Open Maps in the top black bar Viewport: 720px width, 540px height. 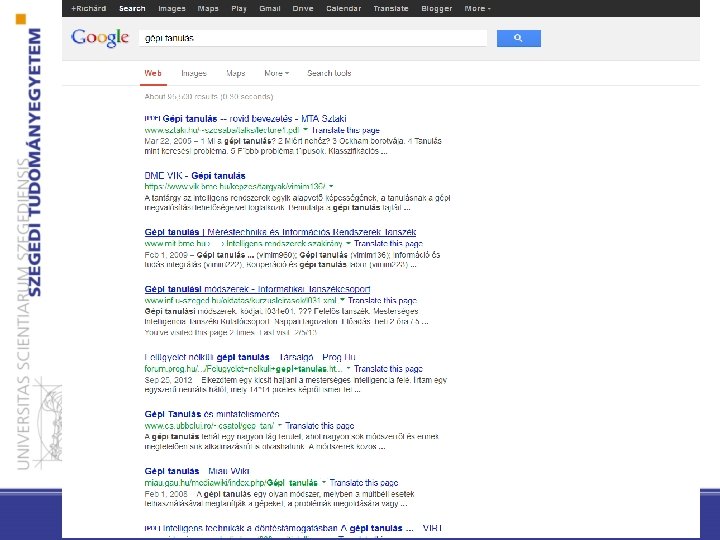coord(208,8)
